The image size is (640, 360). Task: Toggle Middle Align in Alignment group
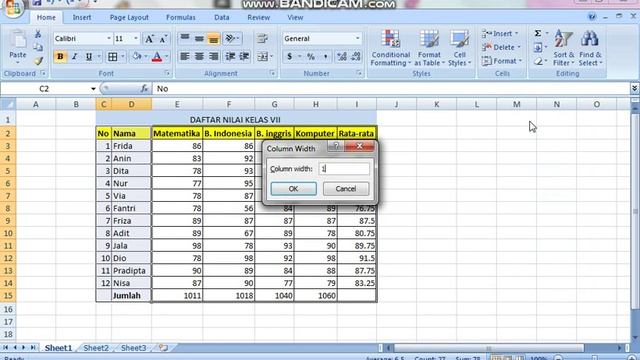click(199, 38)
